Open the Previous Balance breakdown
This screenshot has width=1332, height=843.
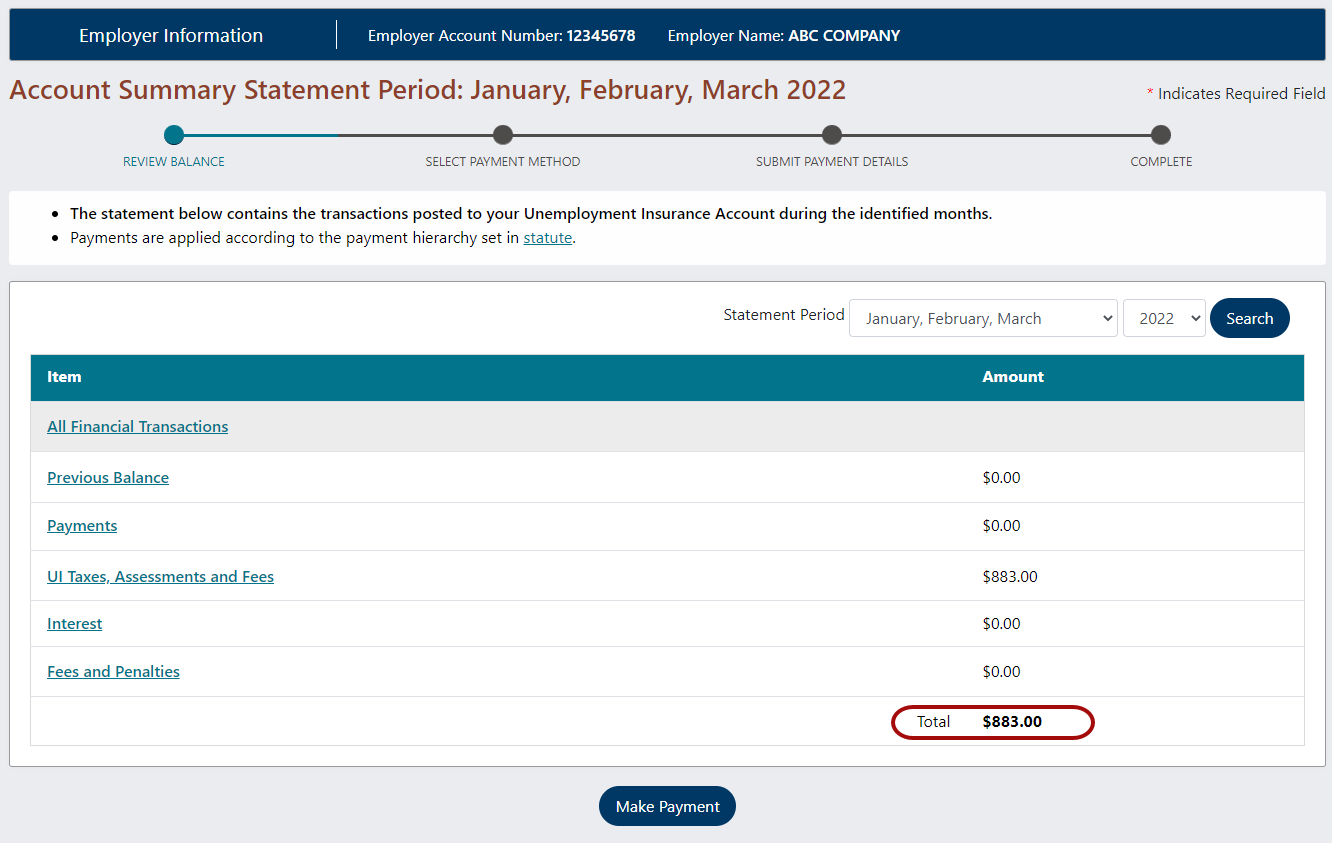pyautogui.click(x=107, y=477)
